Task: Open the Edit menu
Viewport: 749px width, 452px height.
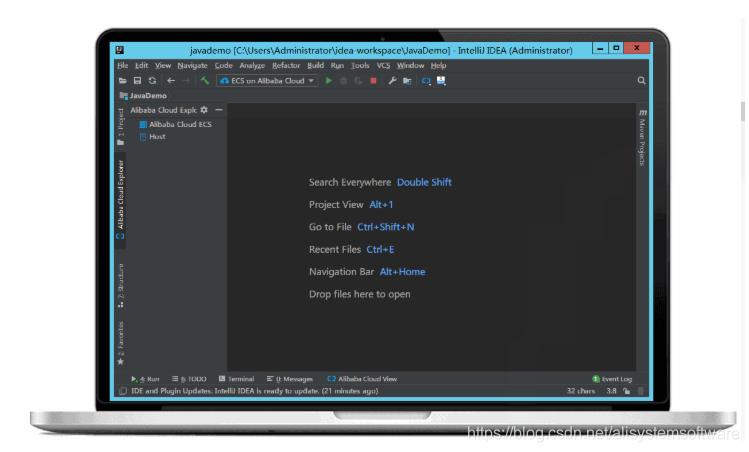Action: point(141,65)
